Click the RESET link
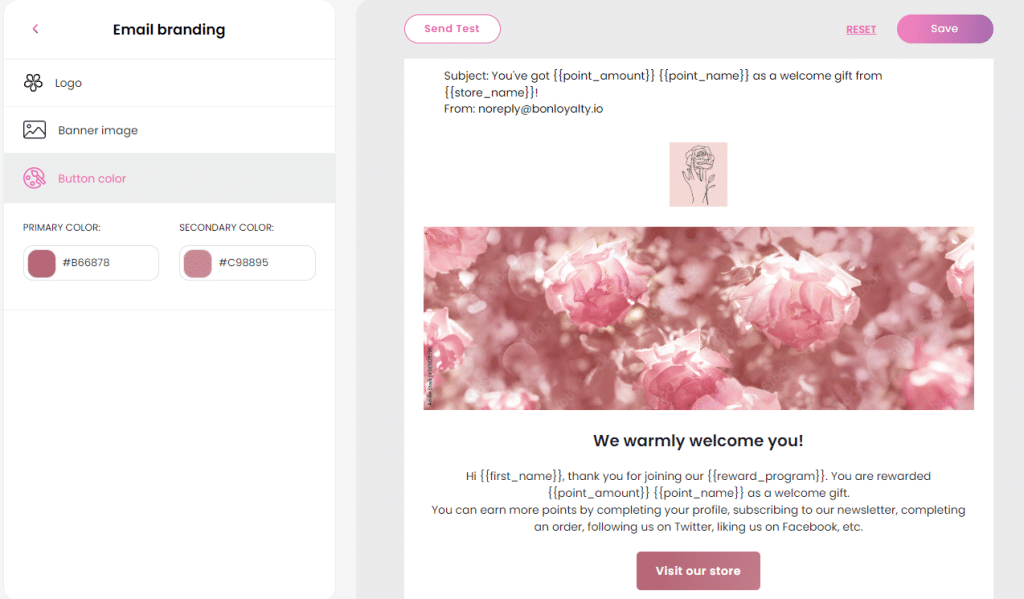 pos(861,29)
